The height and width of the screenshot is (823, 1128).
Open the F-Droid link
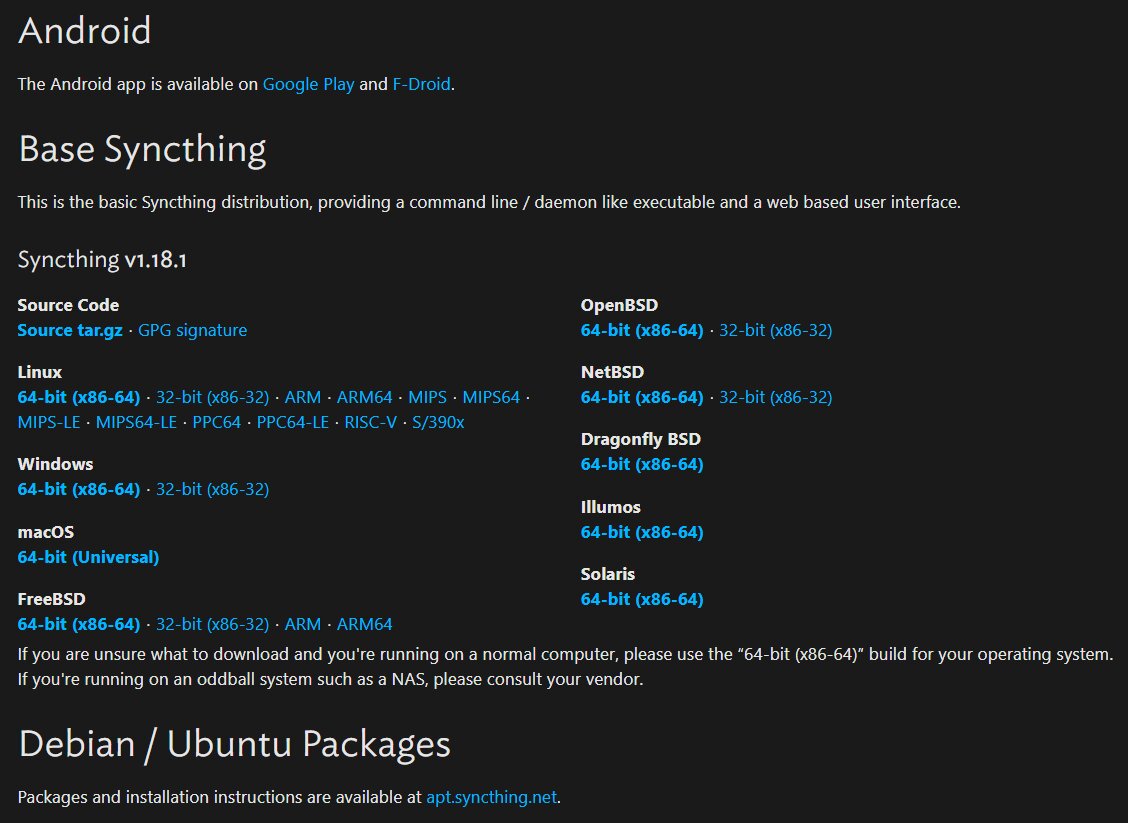point(422,84)
